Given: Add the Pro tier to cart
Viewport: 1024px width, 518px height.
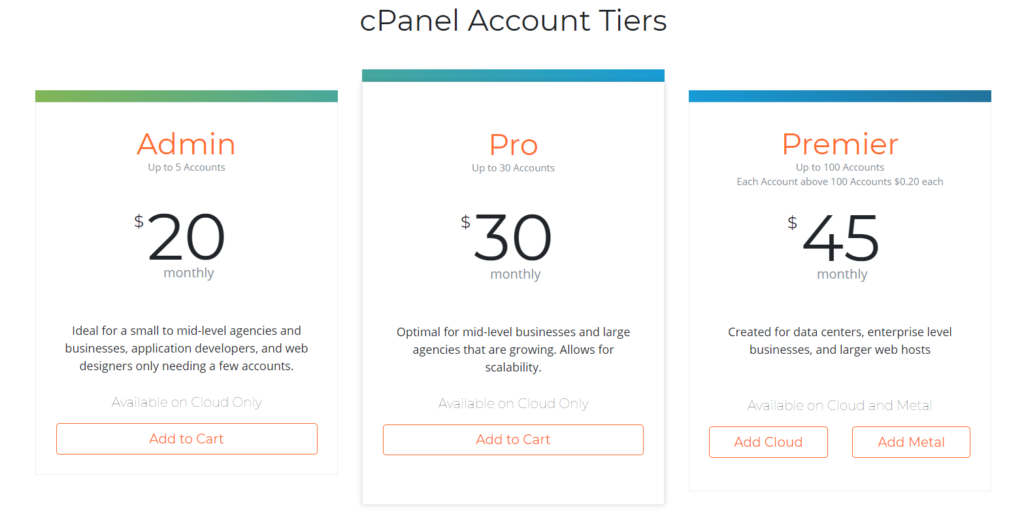Looking at the screenshot, I should (x=513, y=440).
